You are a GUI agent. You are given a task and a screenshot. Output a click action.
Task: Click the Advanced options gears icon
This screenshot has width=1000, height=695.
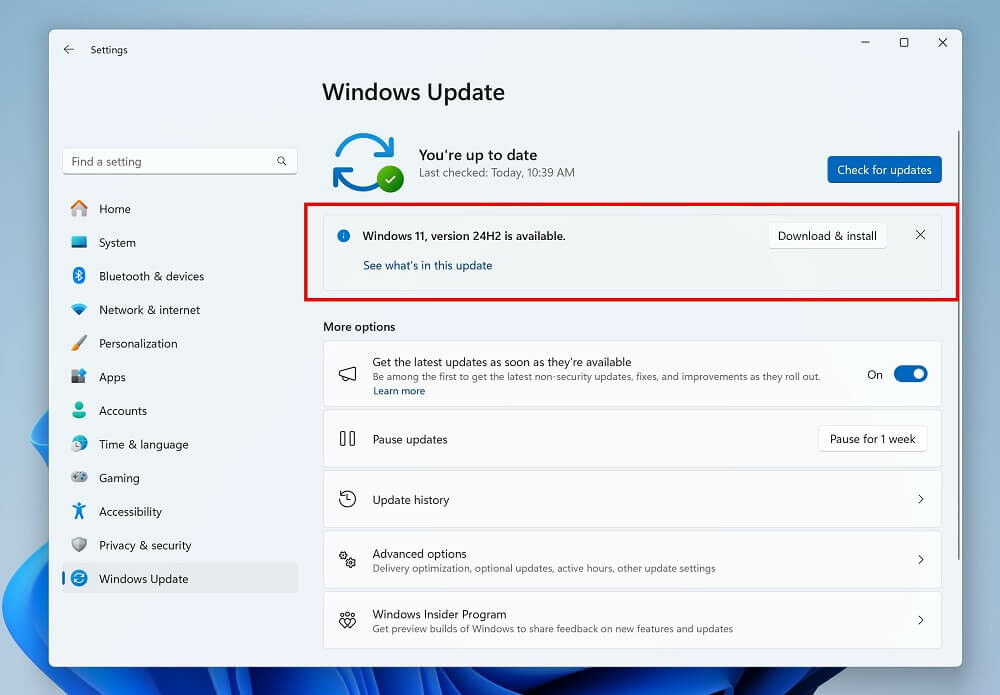tap(348, 560)
